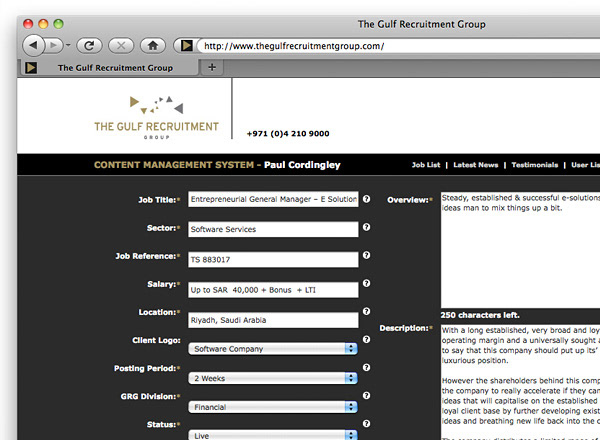Click help icon next to Location
This screenshot has height=440, width=600.
[366, 311]
